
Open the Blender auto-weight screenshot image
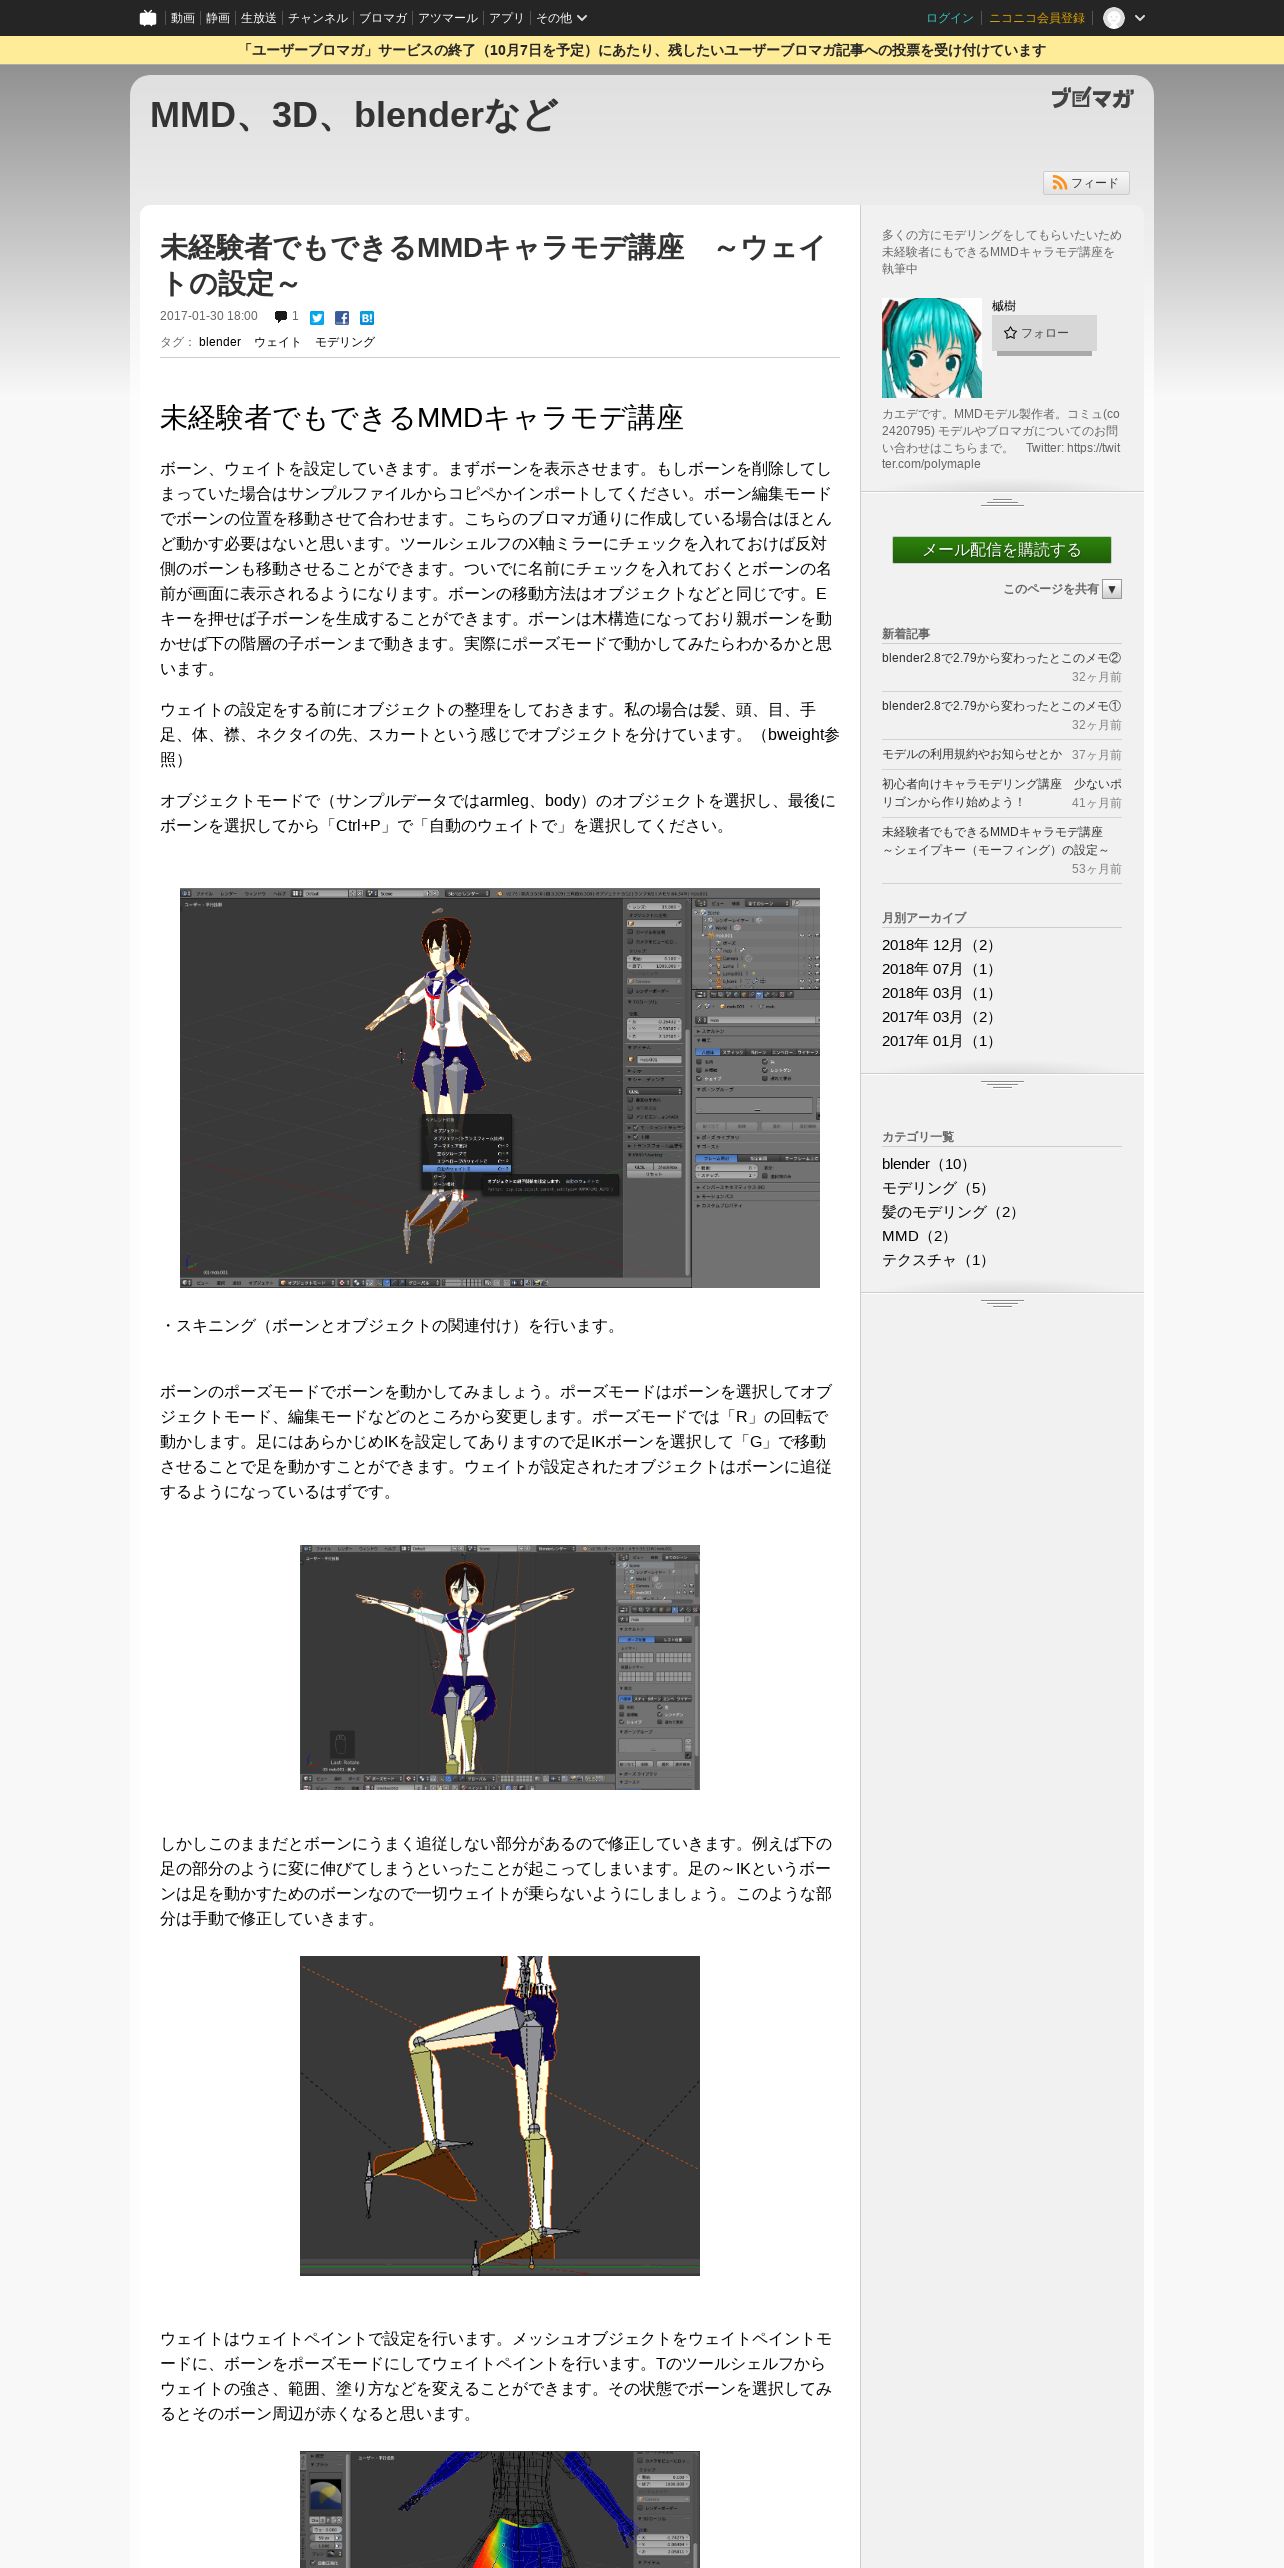[500, 1088]
